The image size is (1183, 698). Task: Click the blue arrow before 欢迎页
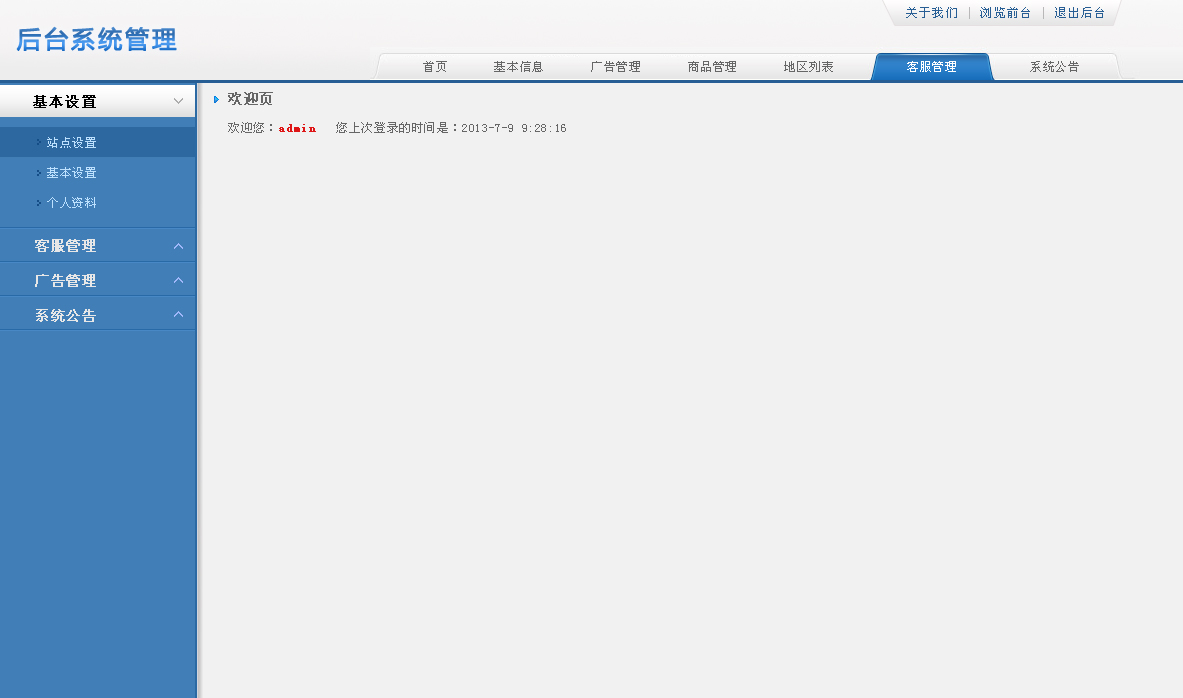point(216,100)
